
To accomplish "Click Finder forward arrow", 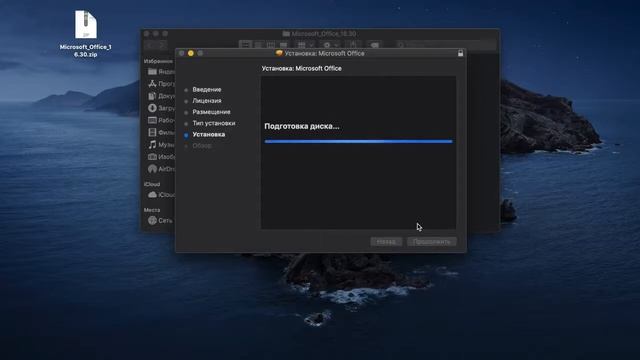I will pos(162,45).
